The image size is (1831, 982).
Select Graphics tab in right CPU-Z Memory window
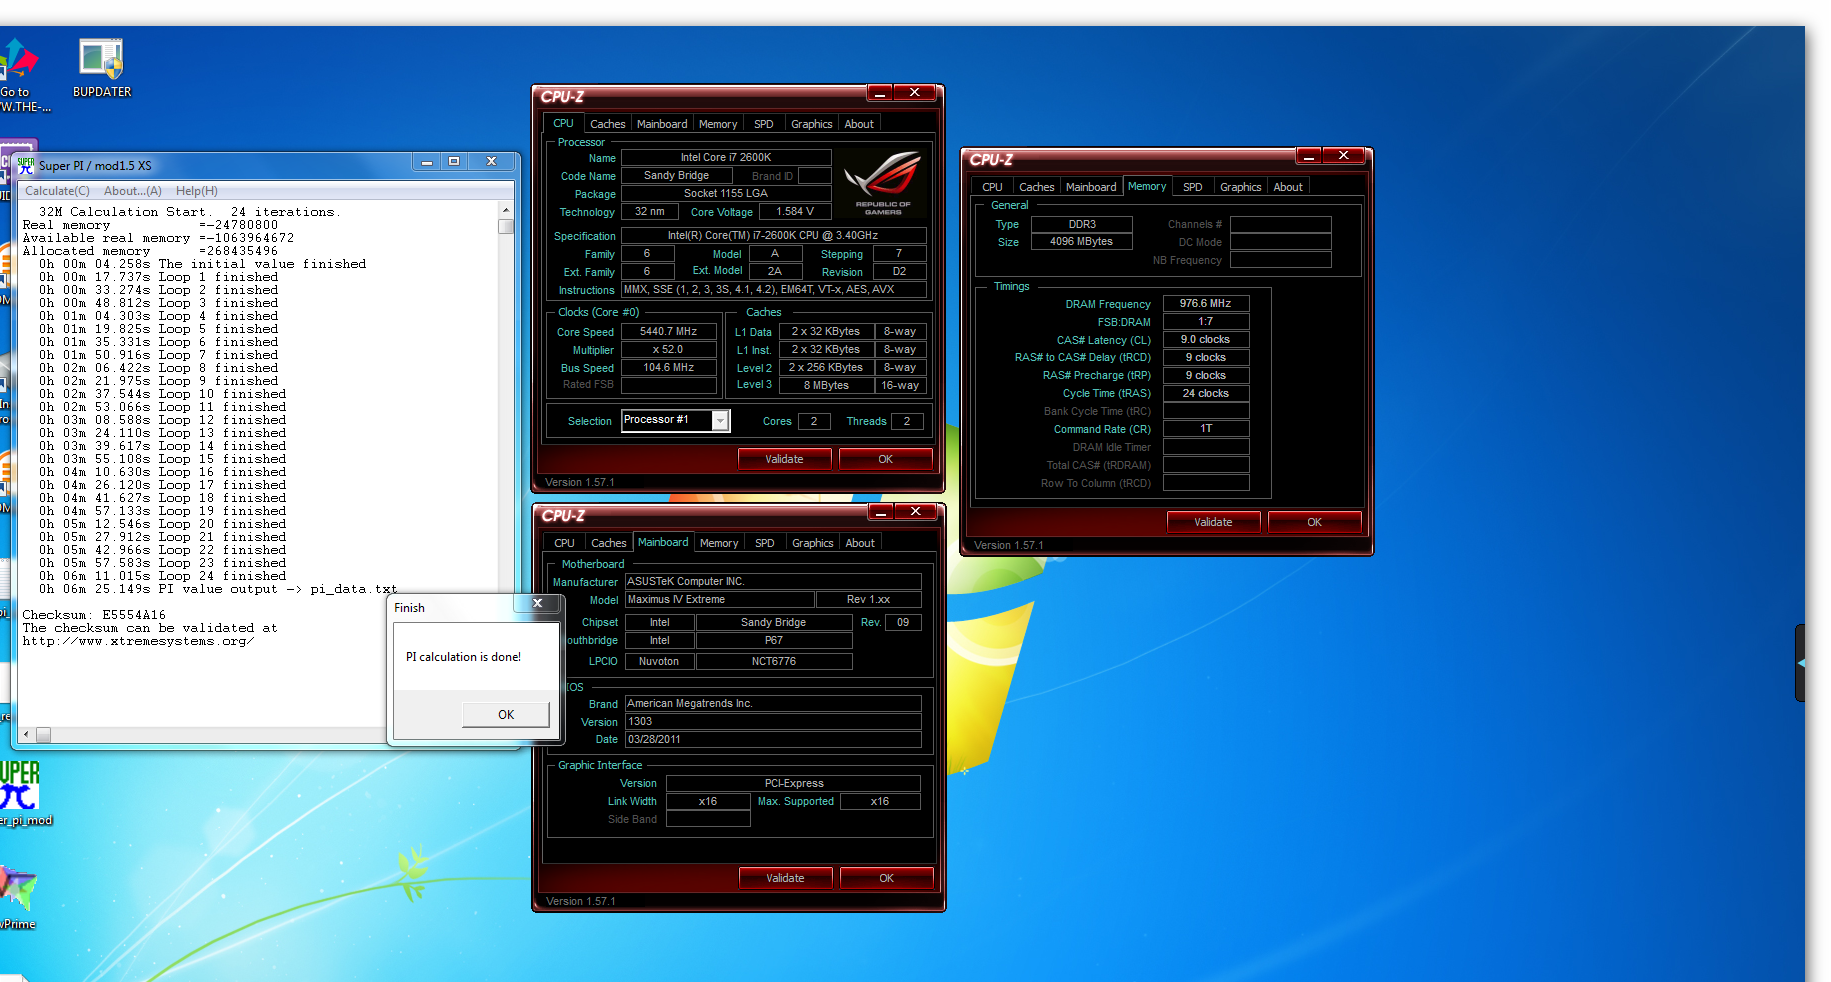point(1240,187)
